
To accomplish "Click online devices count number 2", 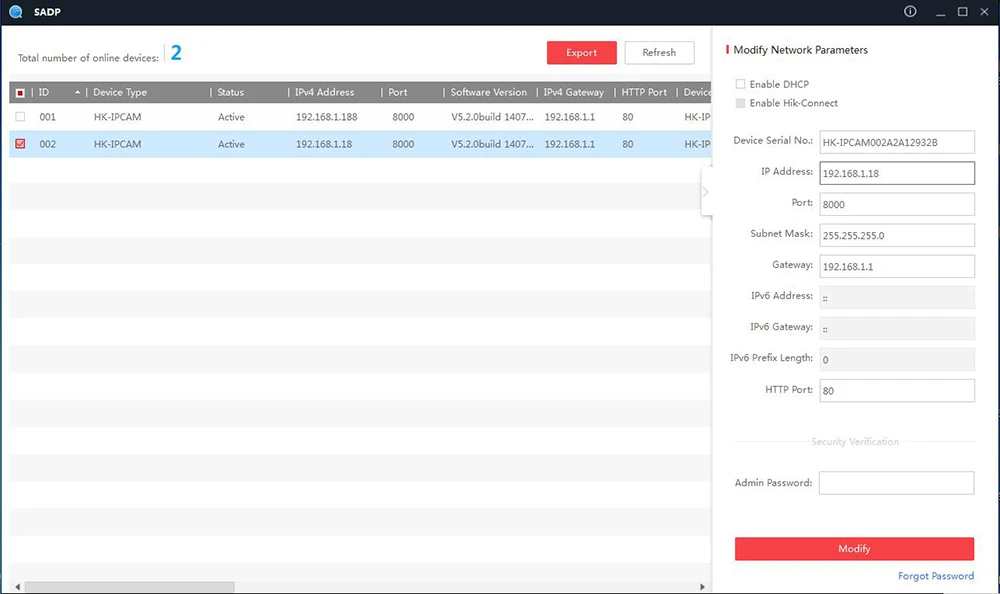I will 176,53.
